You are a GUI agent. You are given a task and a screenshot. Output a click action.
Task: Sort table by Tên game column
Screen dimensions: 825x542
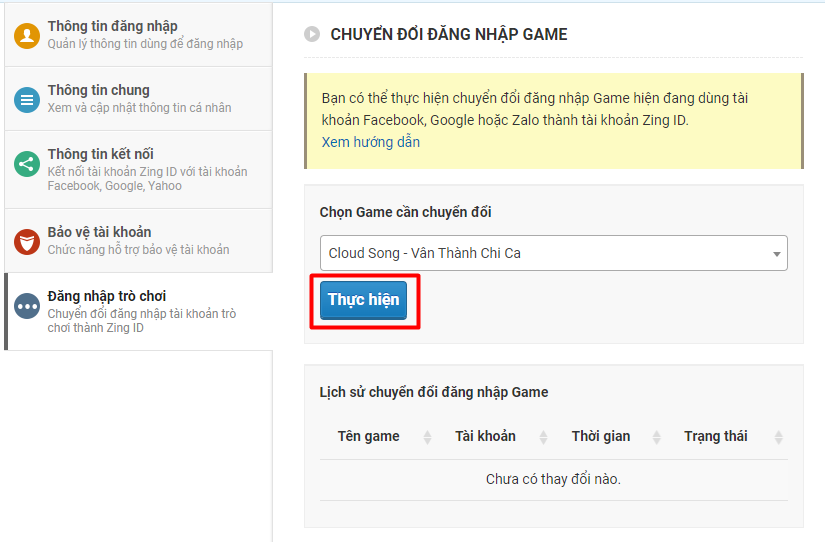click(x=368, y=436)
